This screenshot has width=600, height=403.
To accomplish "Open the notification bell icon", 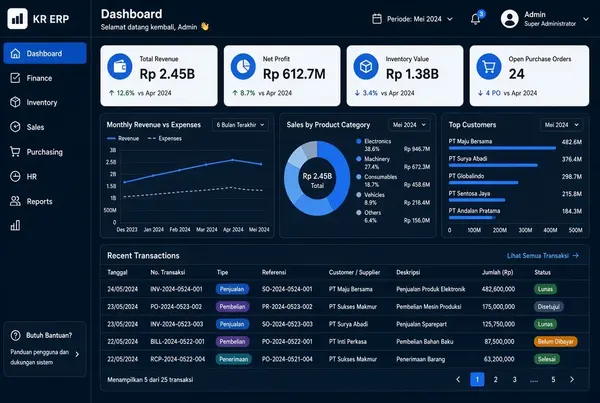I will click(475, 19).
